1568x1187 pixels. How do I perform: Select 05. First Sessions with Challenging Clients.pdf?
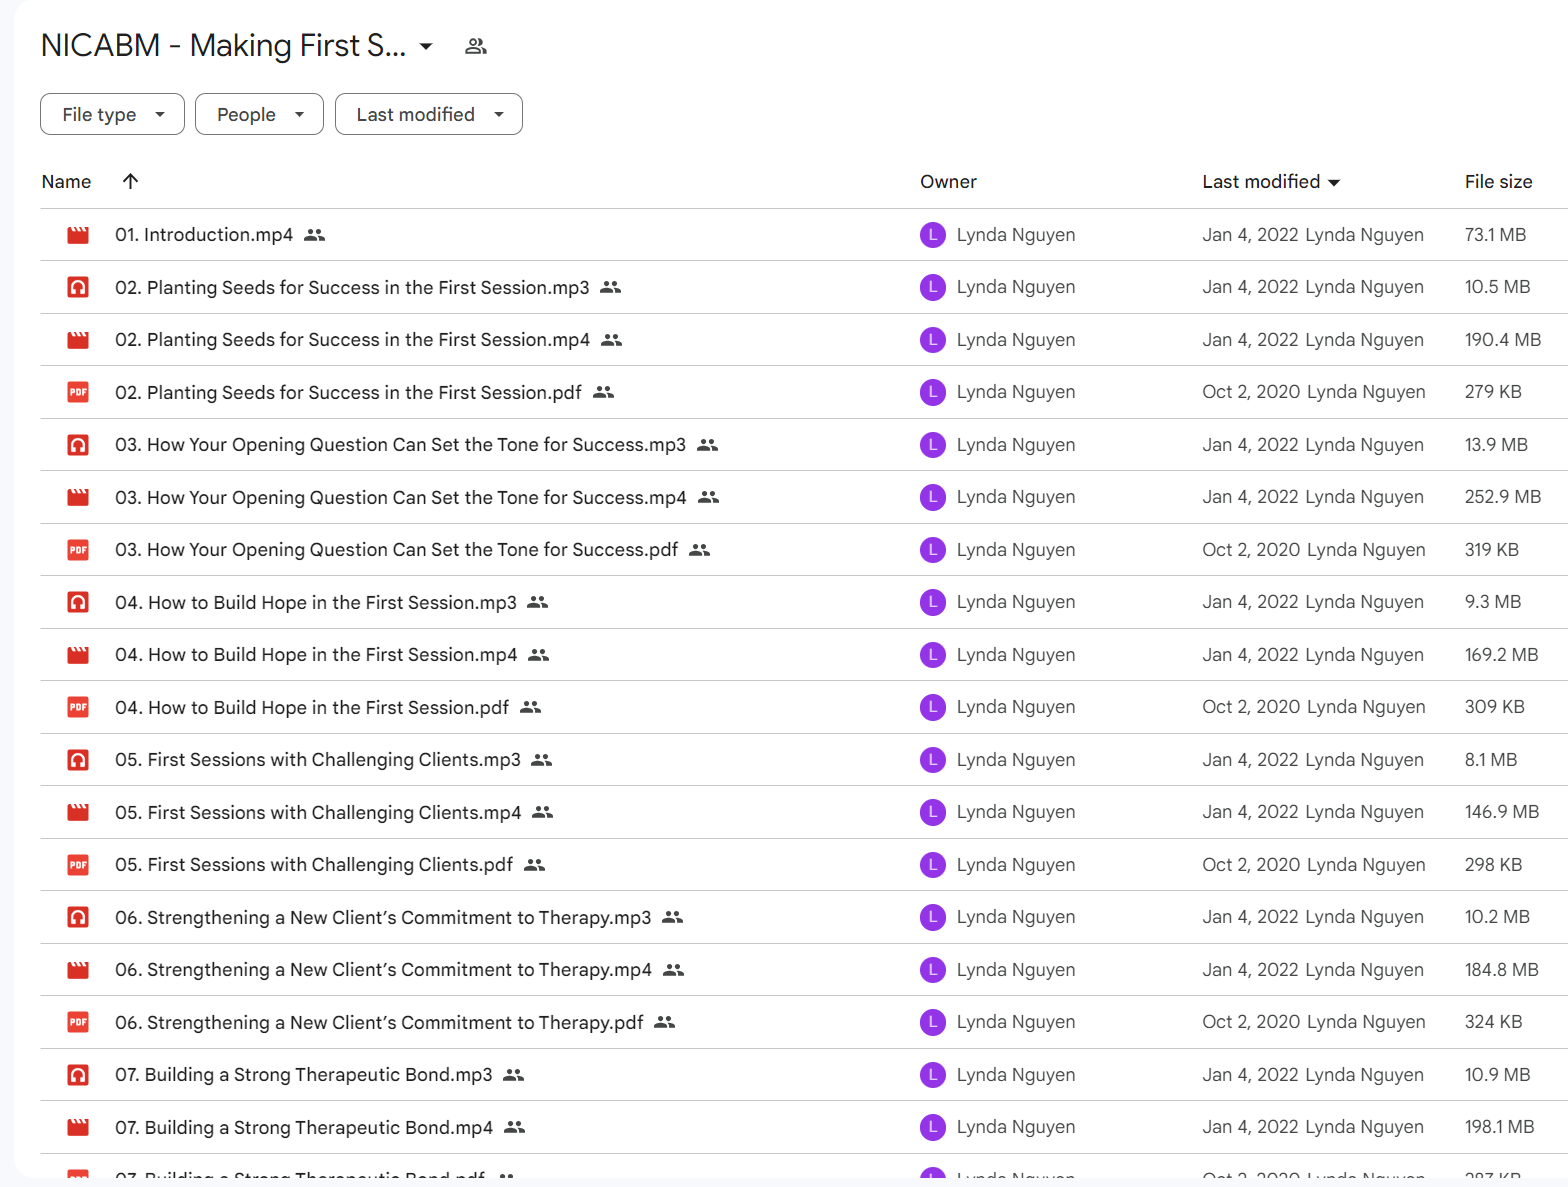[x=314, y=865]
